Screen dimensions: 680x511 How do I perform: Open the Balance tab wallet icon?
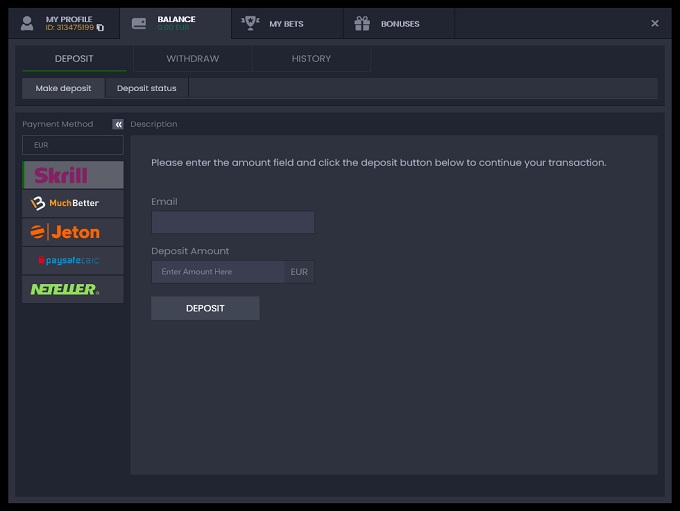click(x=139, y=23)
